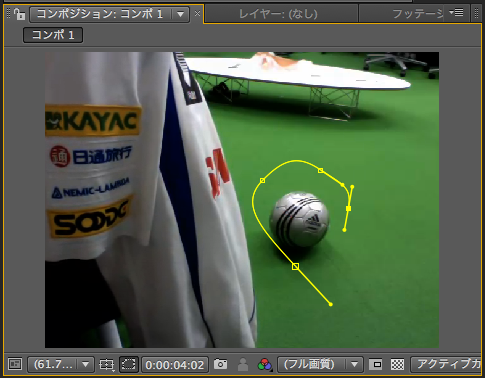This screenshot has height=378, width=485.
Task: Toggle always preview this view icon
Action: coord(15,364)
